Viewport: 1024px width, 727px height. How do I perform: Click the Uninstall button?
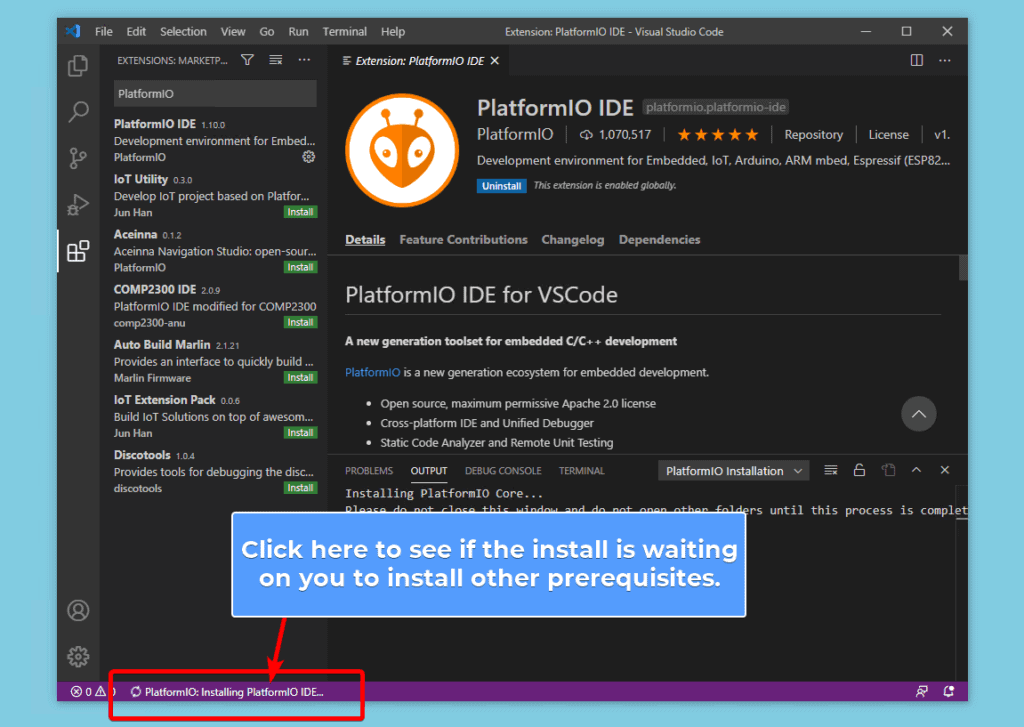tap(502, 186)
